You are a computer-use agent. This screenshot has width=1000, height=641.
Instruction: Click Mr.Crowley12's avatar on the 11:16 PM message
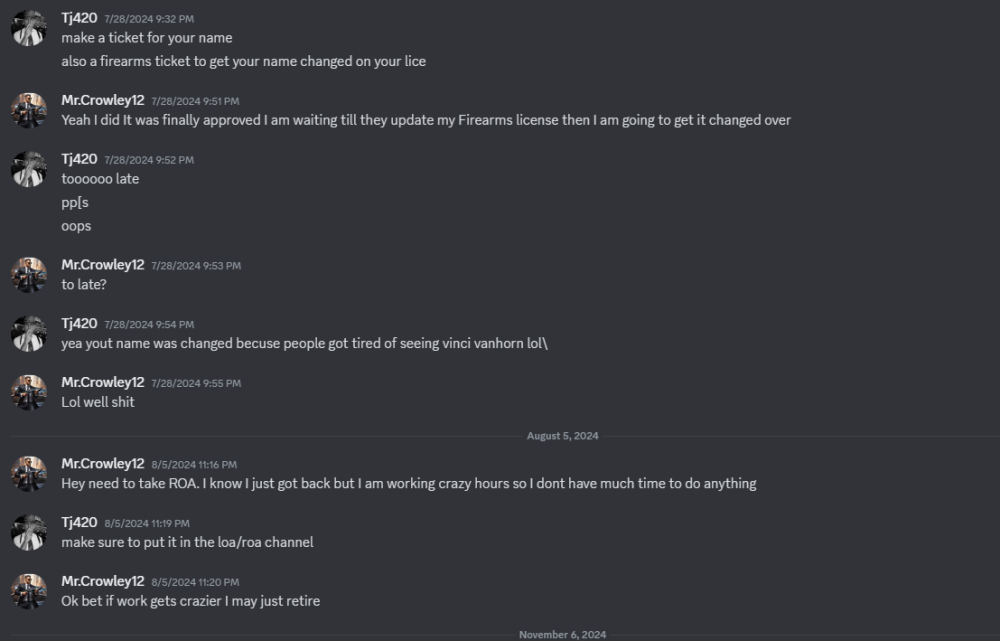click(x=29, y=473)
